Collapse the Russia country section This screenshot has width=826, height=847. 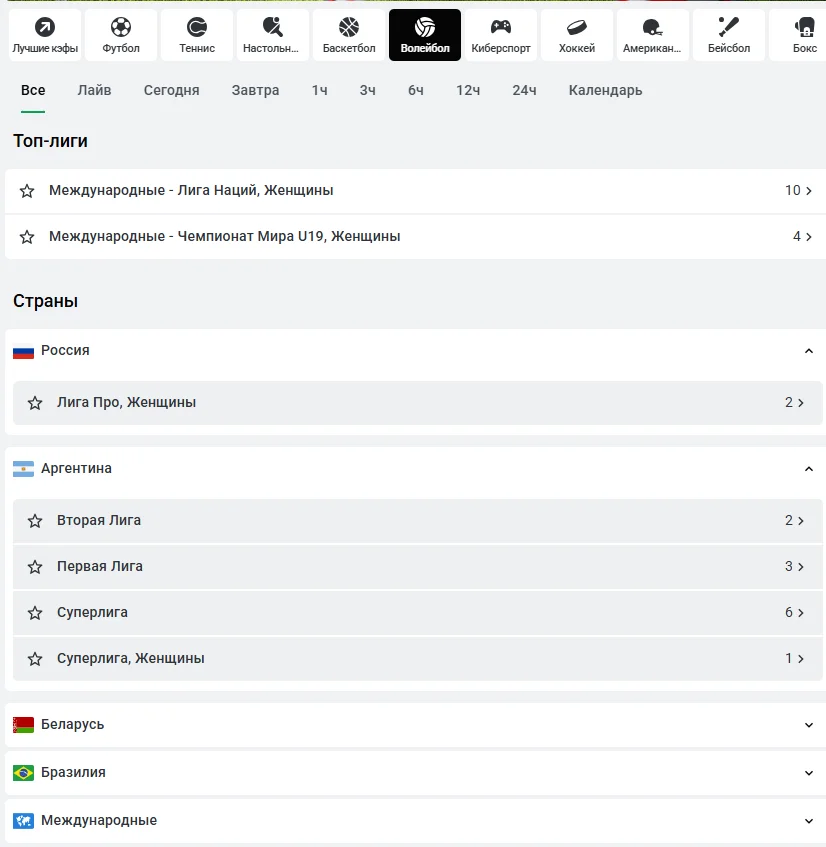pos(809,351)
